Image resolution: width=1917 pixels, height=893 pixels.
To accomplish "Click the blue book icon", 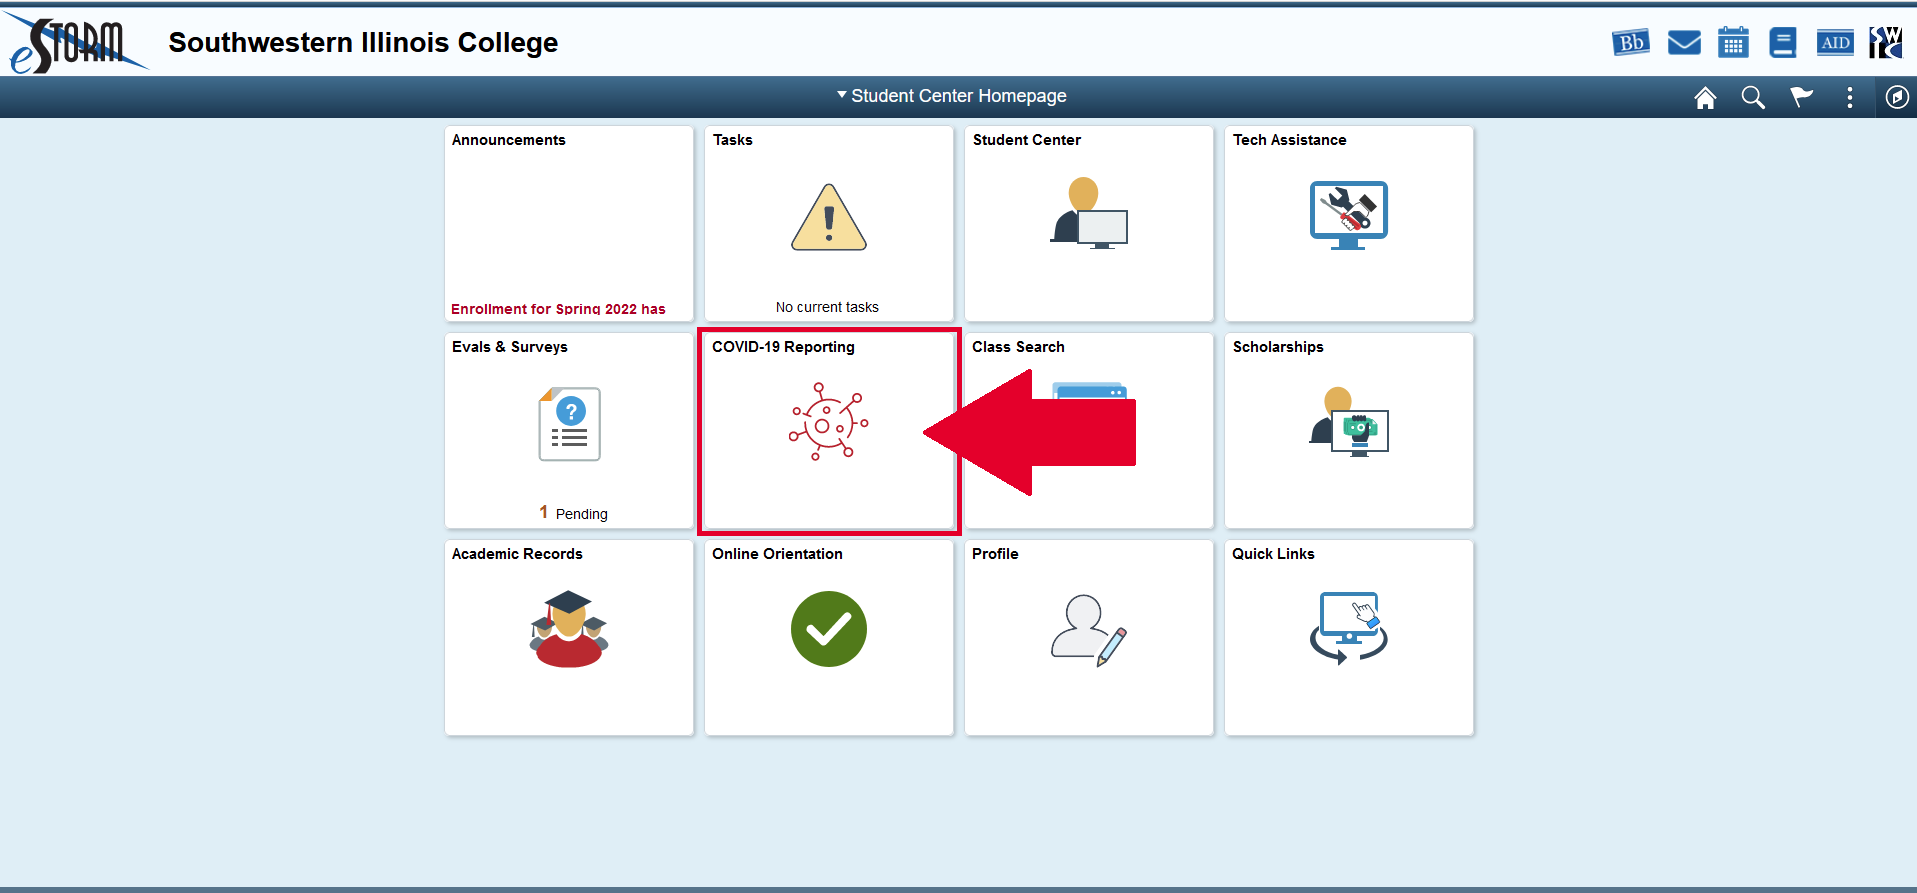I will point(1782,43).
